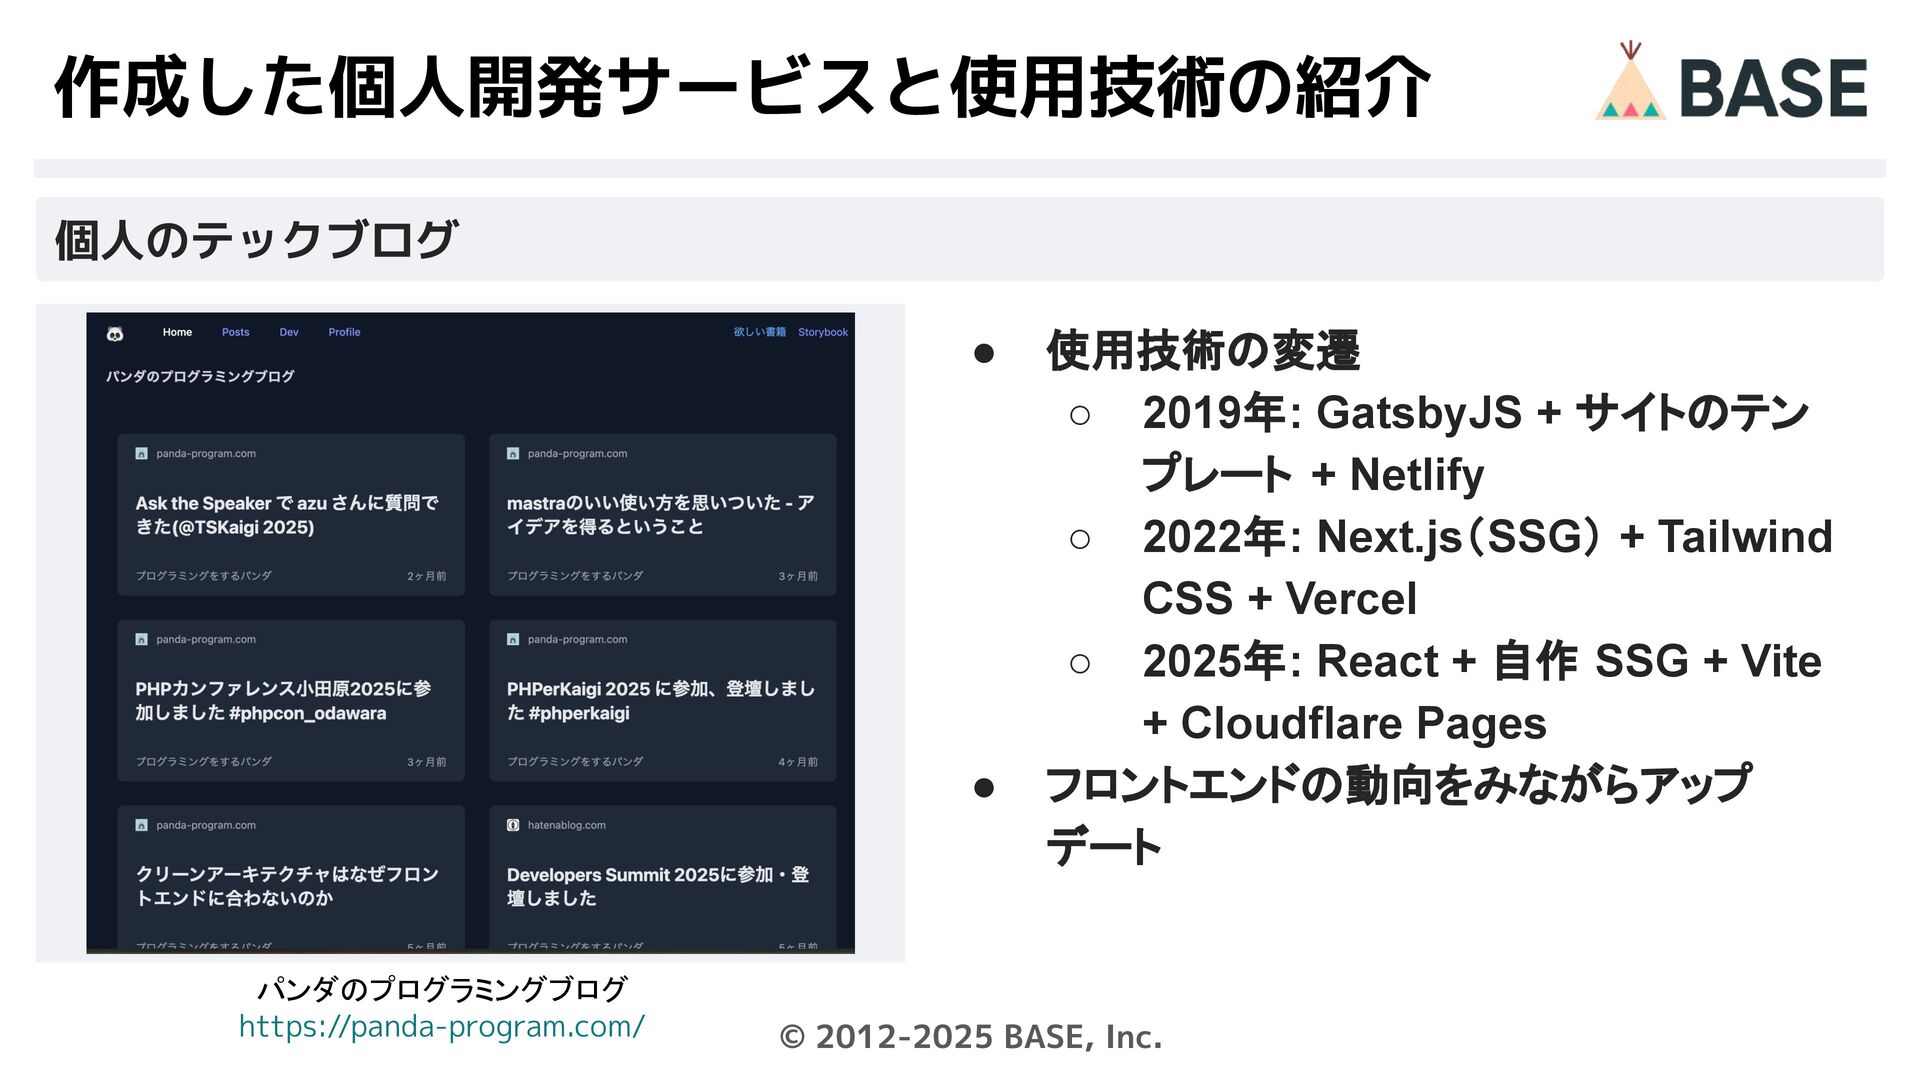Screen dimensions: 1920x1080
Task: Click the 2022年: Next.js bullet line
Action: coord(1488,568)
